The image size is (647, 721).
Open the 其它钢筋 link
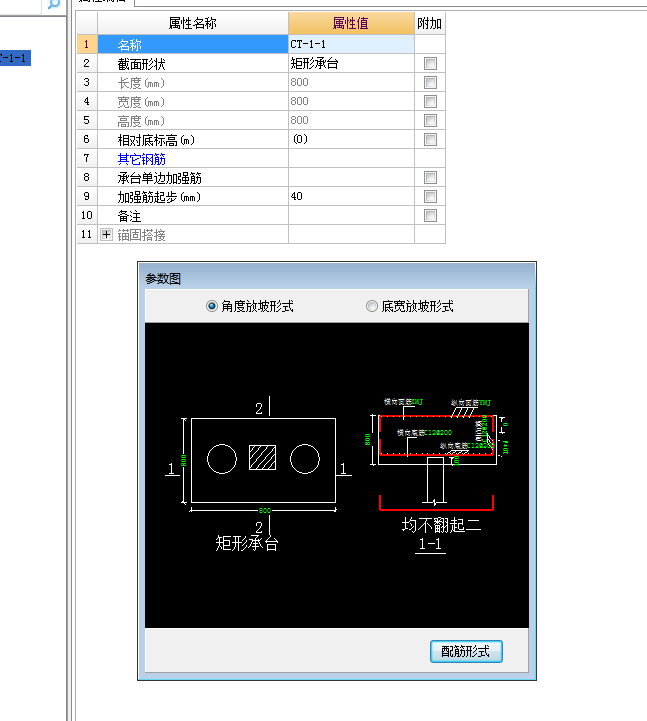(x=142, y=159)
